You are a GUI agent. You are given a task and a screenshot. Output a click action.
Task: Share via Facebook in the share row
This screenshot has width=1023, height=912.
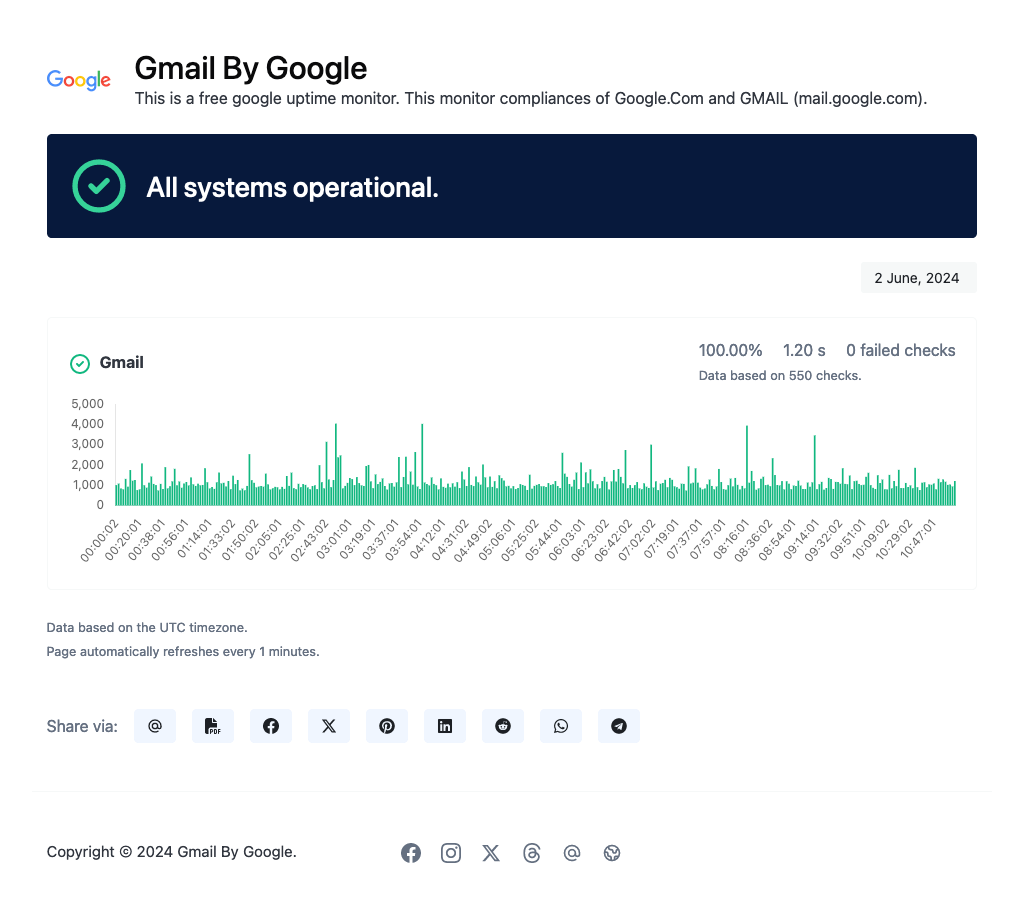click(x=271, y=726)
